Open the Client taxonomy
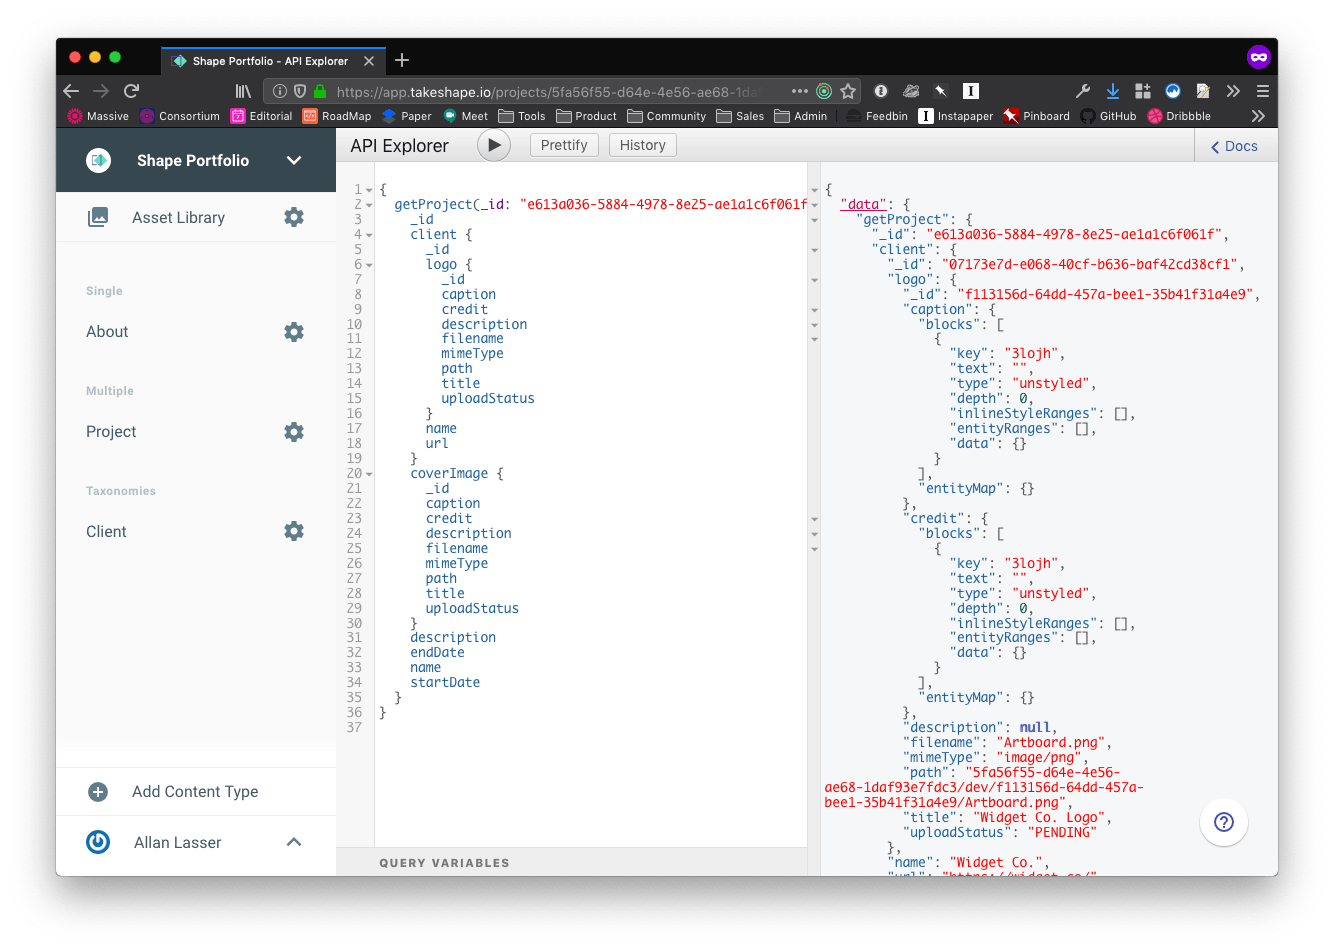Image resolution: width=1334 pixels, height=950 pixels. [x=106, y=531]
